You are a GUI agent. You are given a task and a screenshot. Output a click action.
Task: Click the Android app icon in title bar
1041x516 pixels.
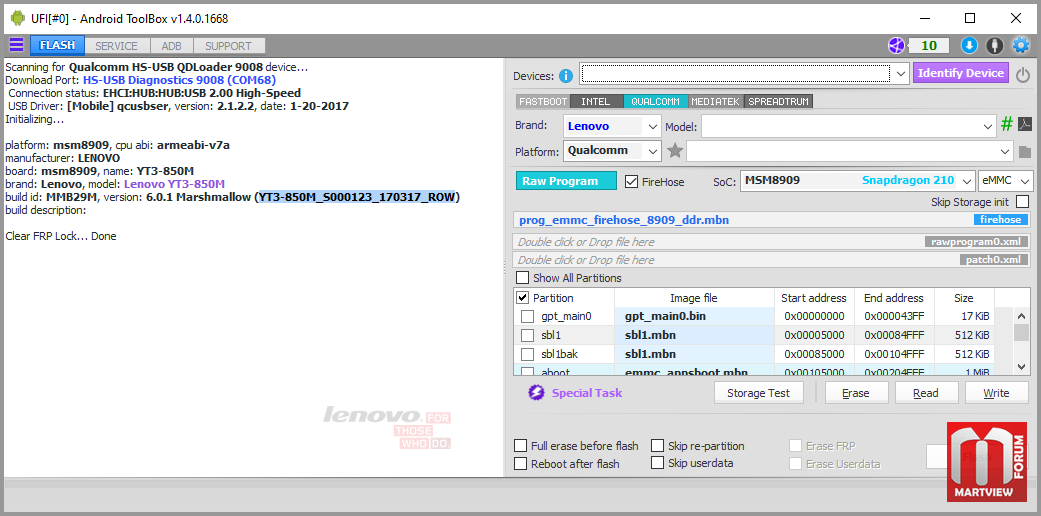[18, 18]
